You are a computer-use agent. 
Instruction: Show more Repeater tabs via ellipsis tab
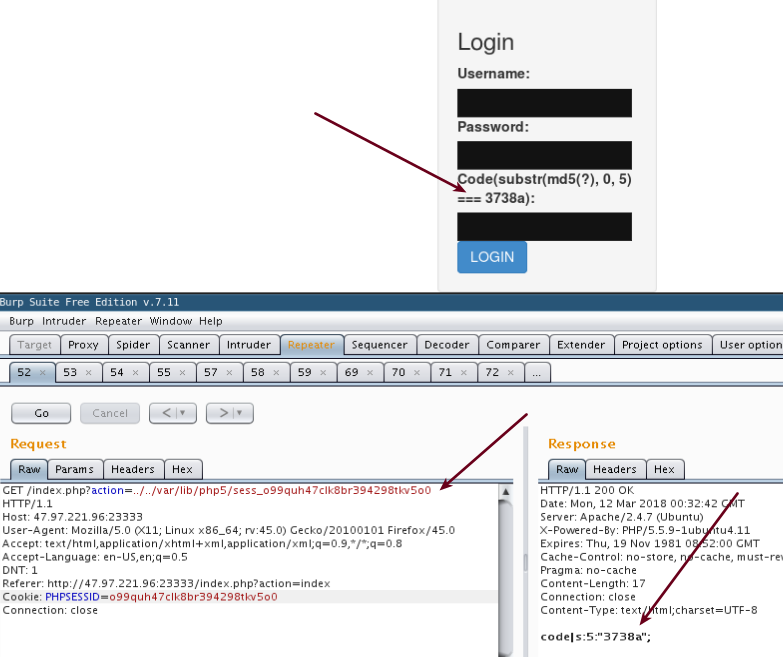click(x=537, y=372)
